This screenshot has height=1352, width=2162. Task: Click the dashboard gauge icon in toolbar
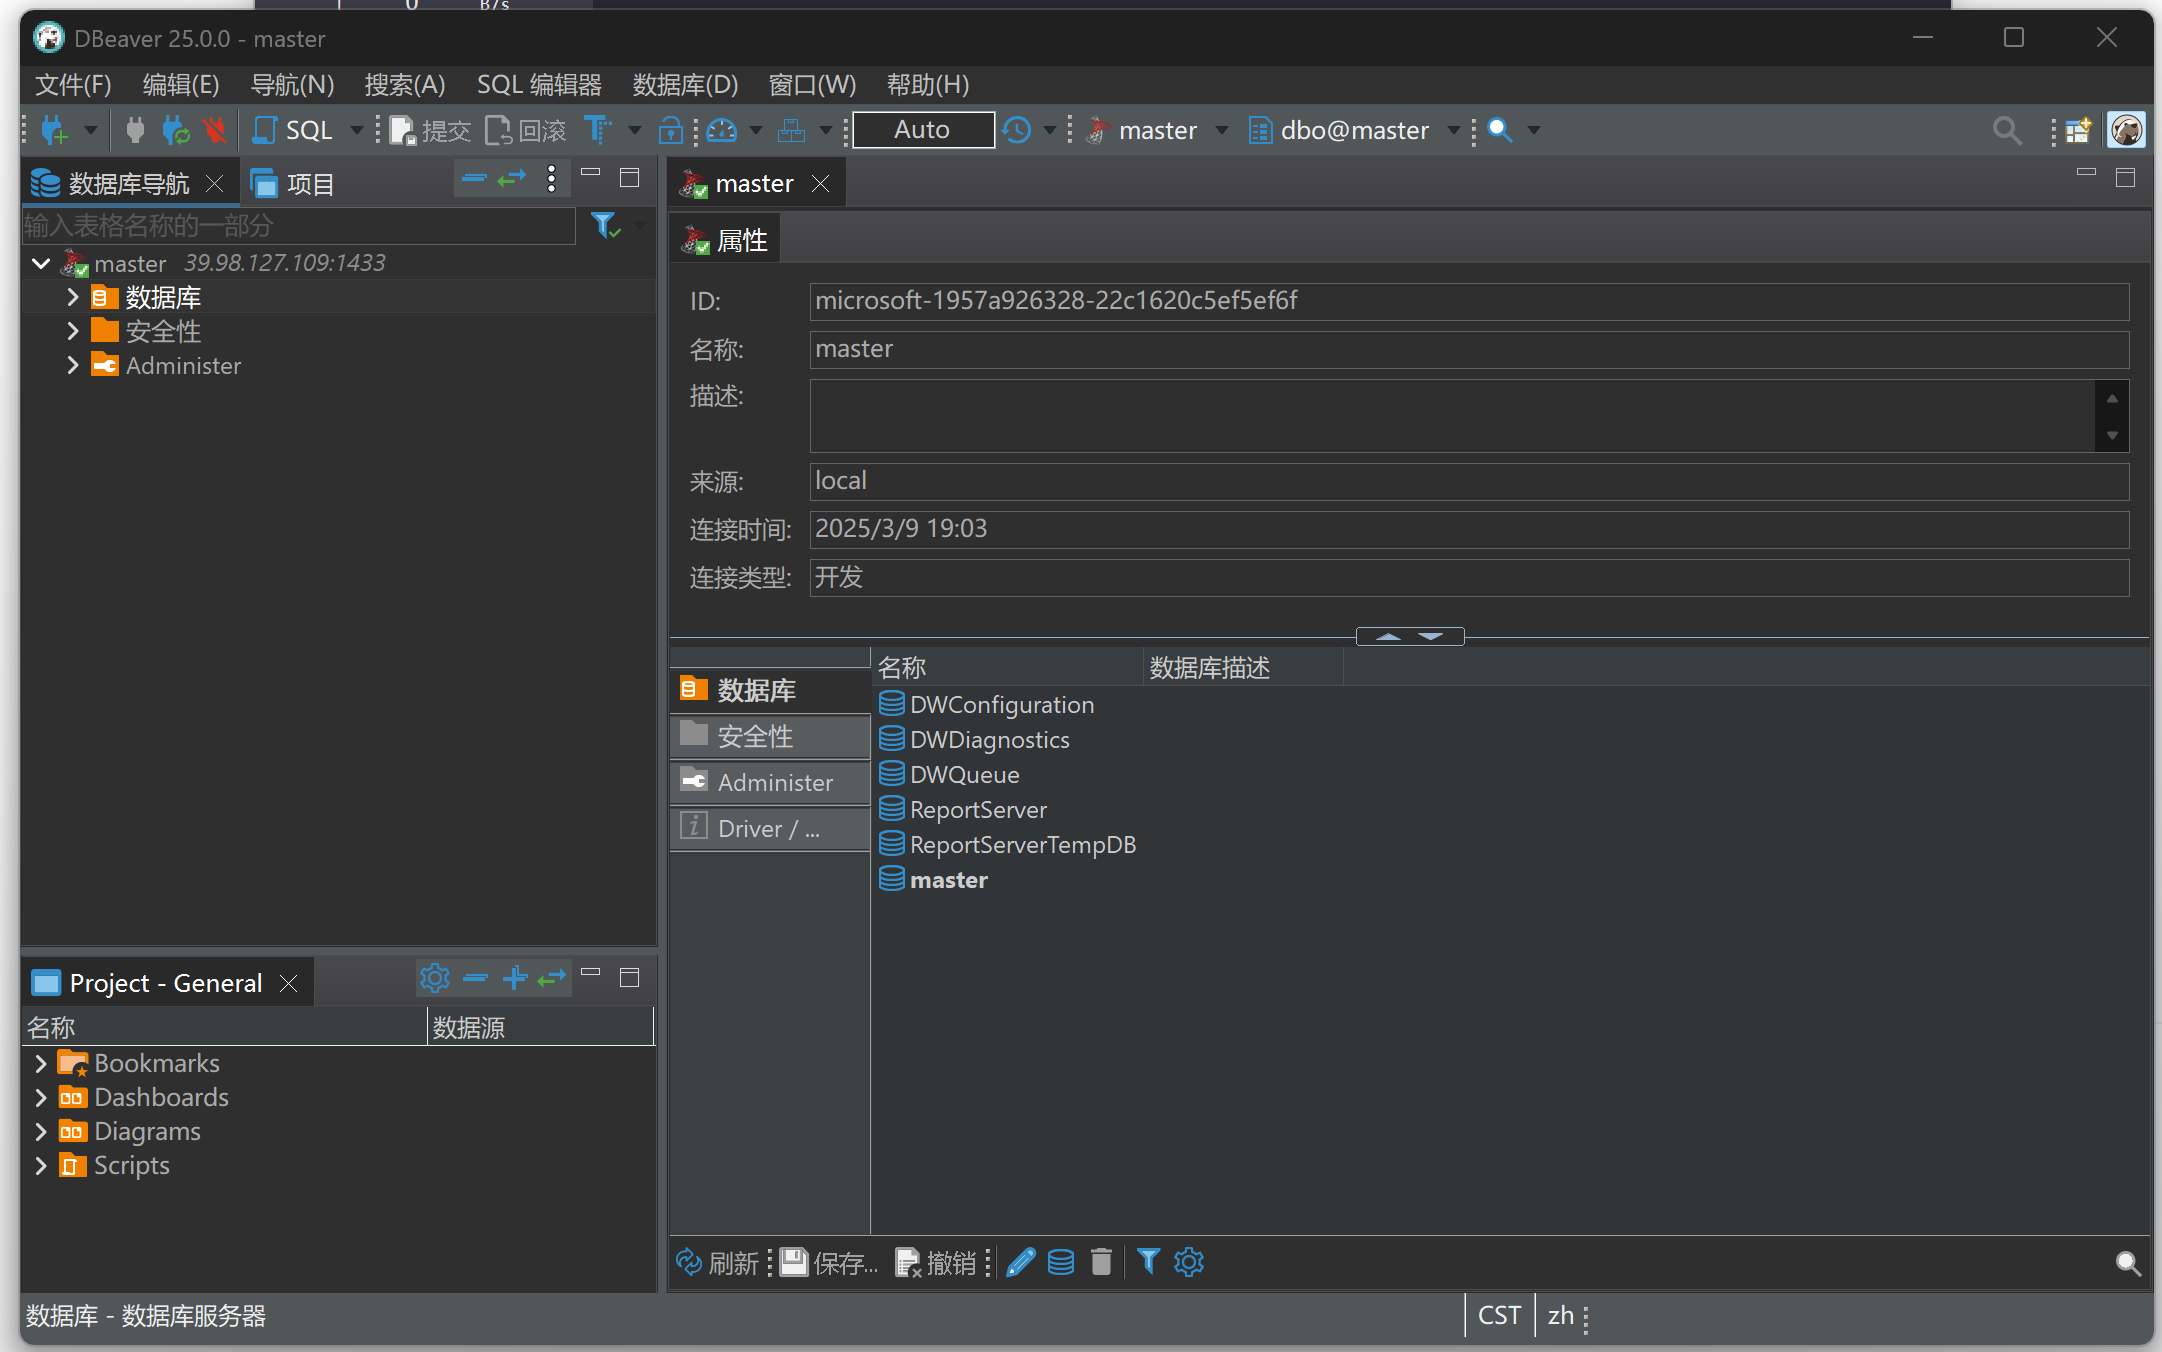722,130
